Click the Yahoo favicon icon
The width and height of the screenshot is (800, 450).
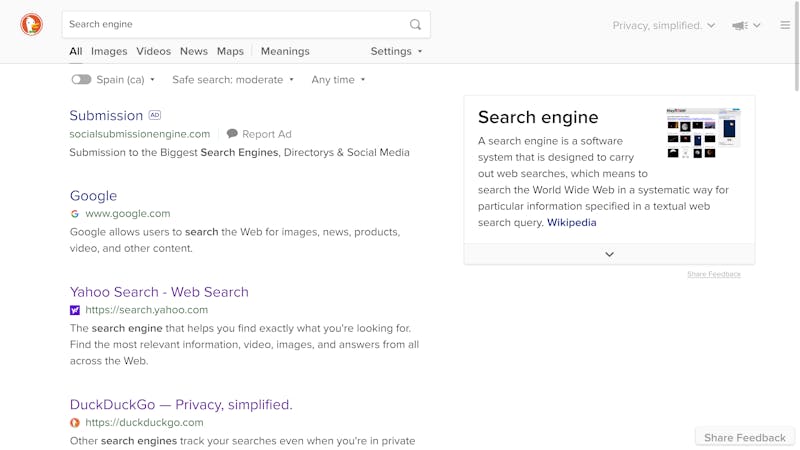point(75,310)
